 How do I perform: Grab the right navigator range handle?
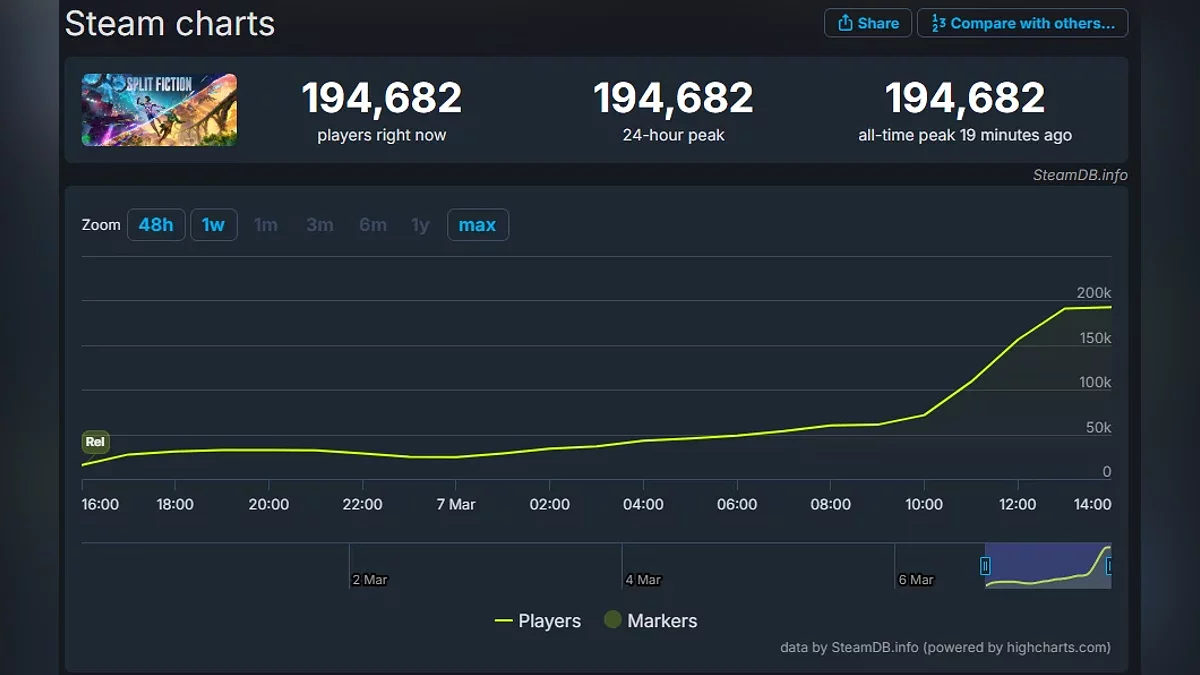(x=1109, y=566)
